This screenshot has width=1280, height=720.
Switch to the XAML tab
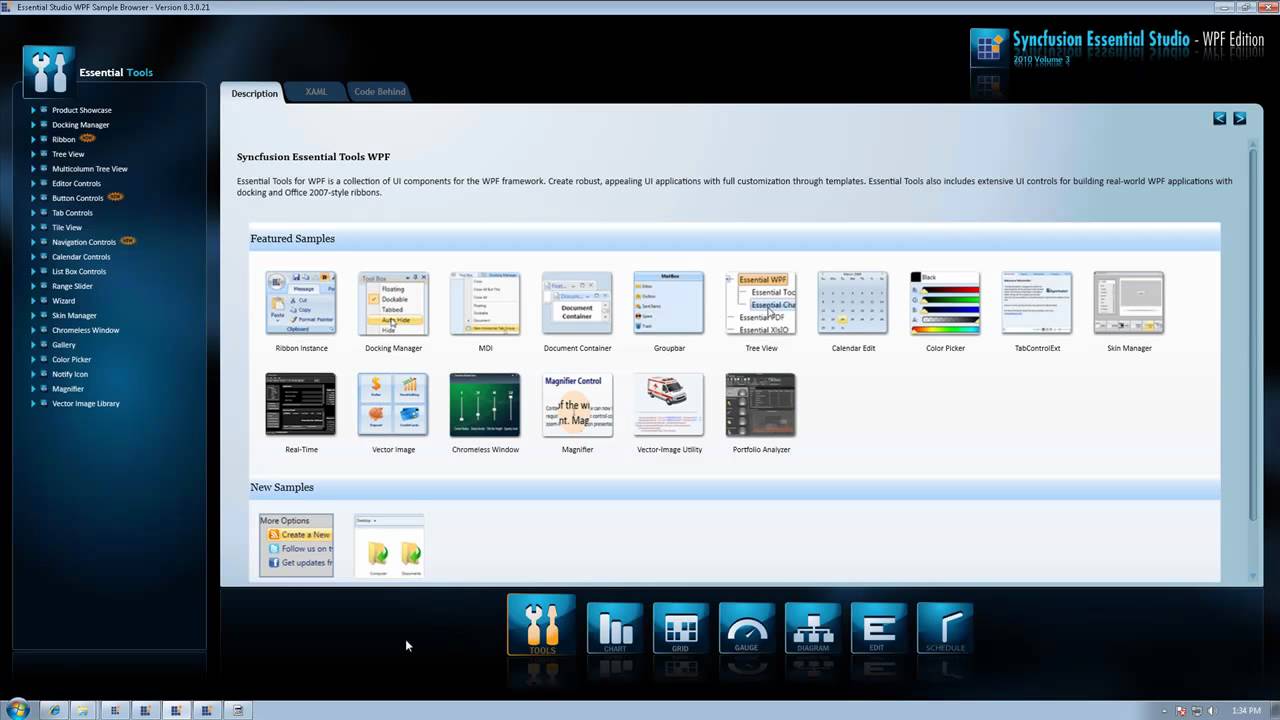click(316, 92)
